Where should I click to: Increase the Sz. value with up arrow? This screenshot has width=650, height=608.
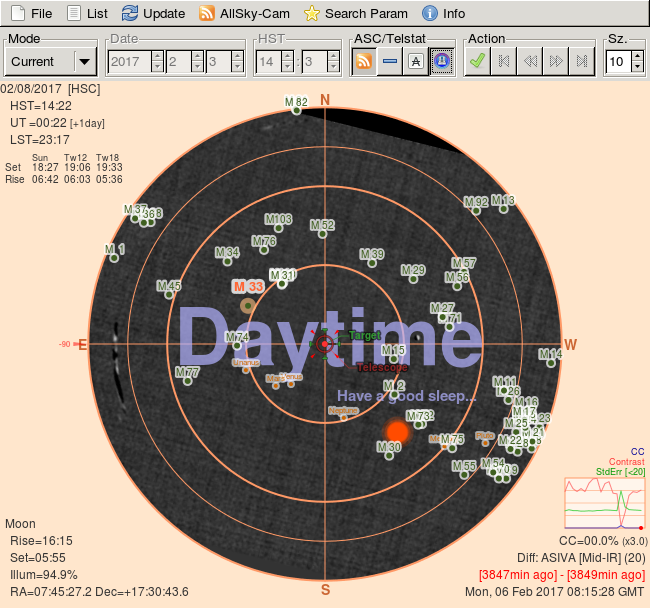pos(638,56)
